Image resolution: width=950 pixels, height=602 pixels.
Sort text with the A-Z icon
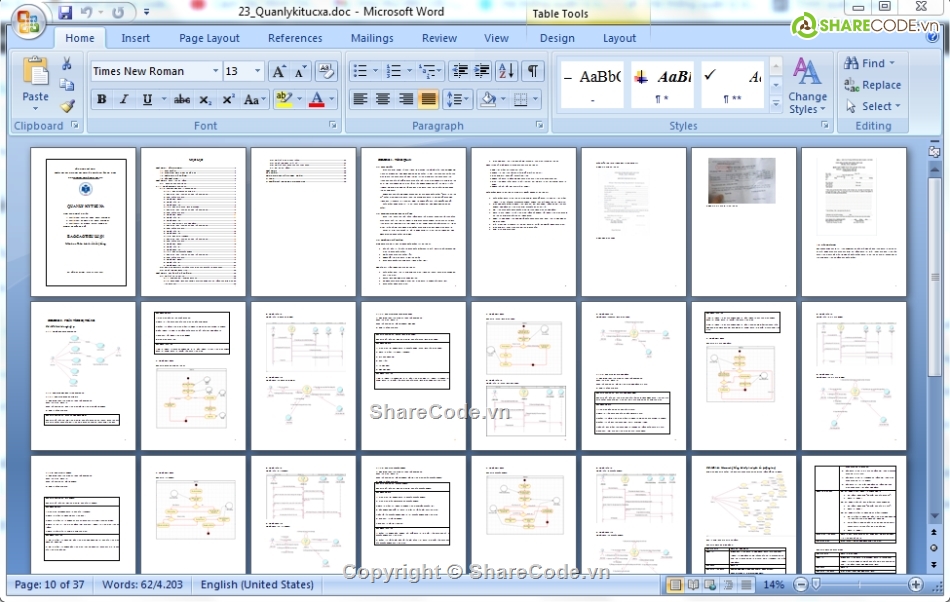pyautogui.click(x=506, y=71)
